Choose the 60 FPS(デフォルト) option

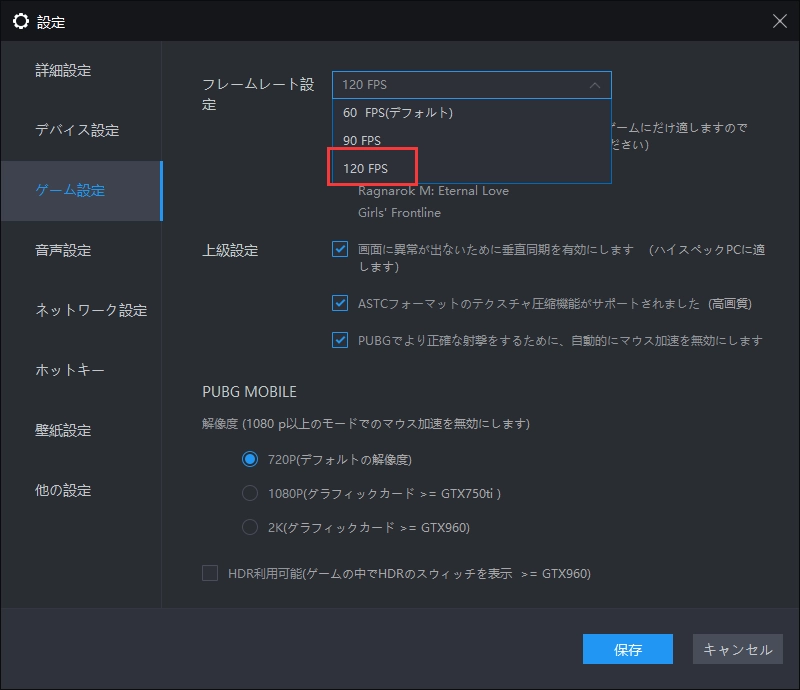point(471,112)
